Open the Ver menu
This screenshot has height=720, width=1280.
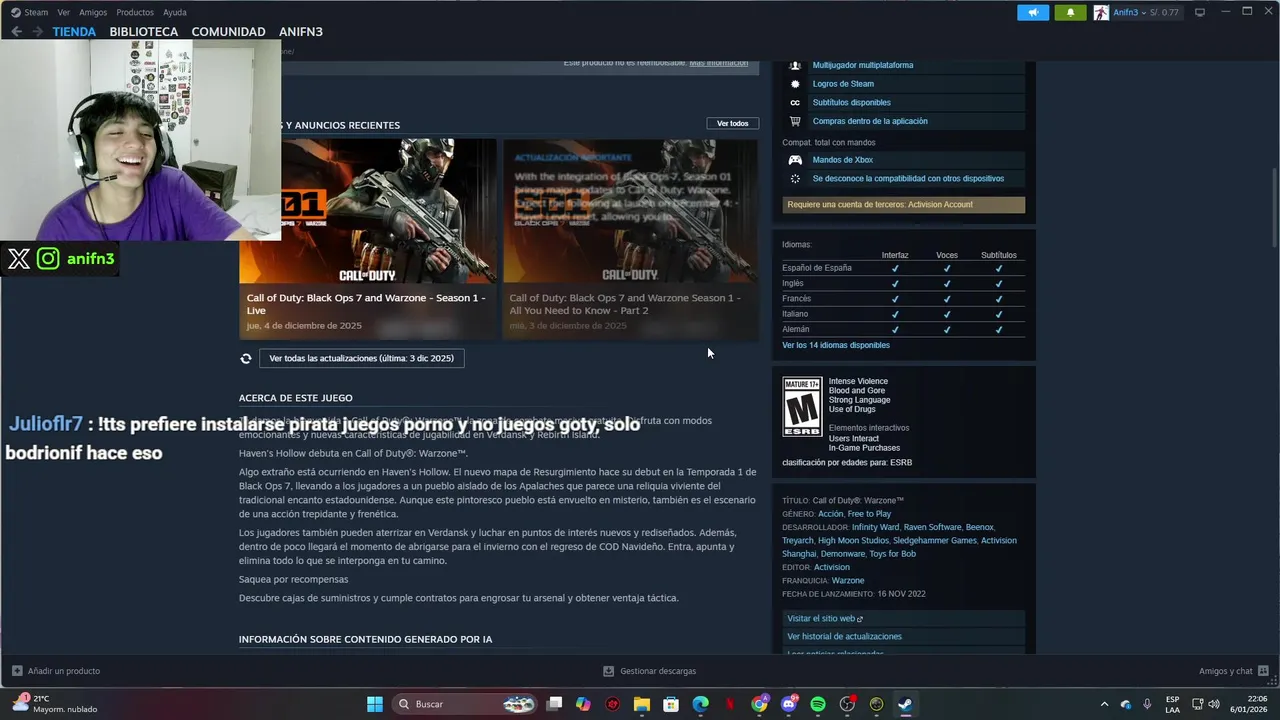(x=64, y=12)
